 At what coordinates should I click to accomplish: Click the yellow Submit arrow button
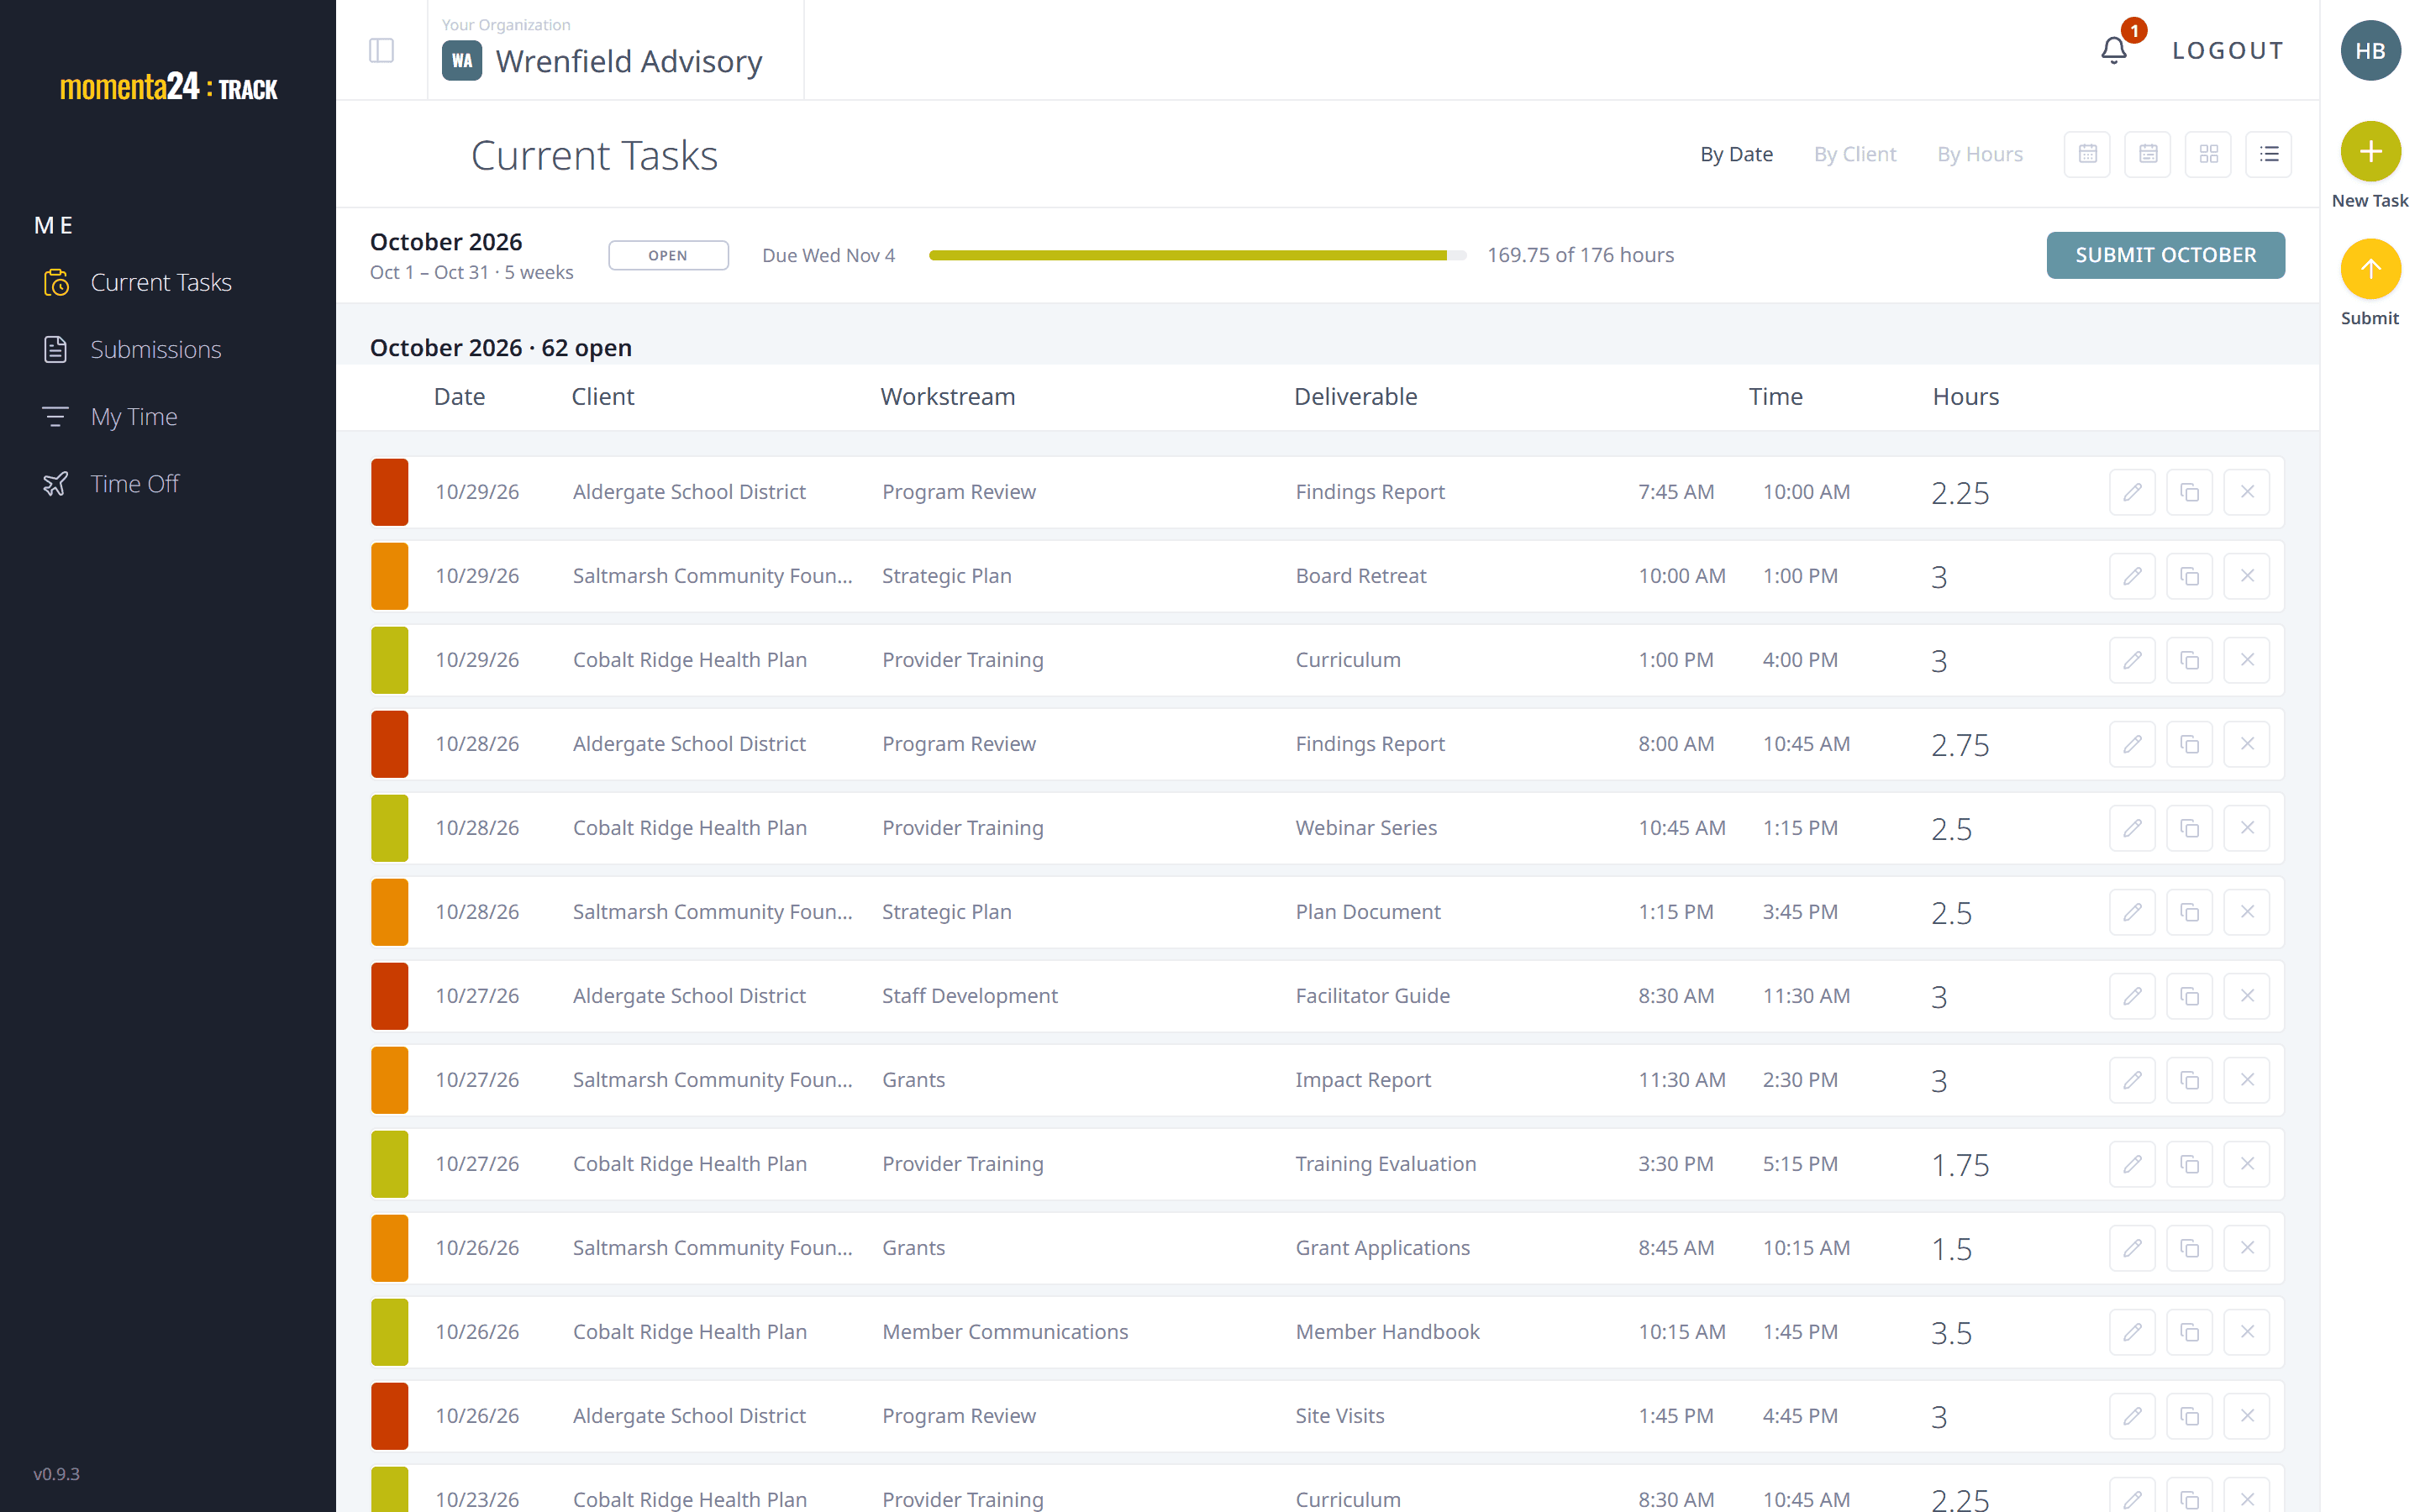coord(2370,269)
